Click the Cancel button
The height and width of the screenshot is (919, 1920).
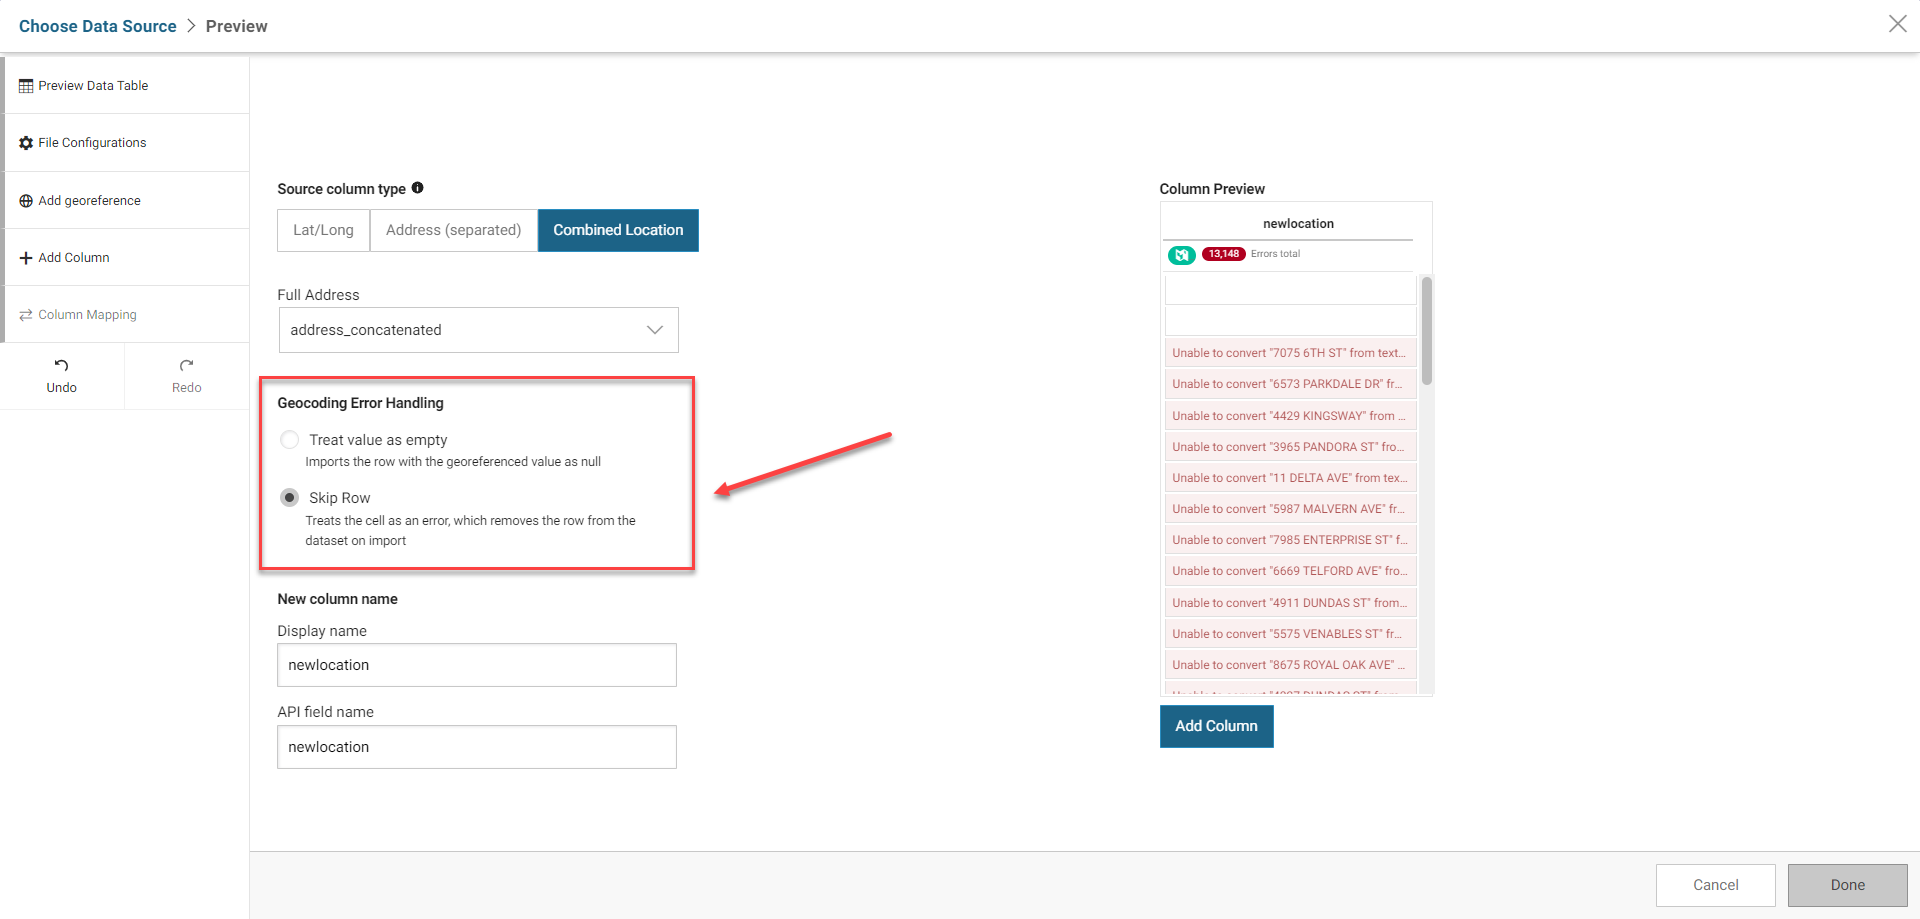(1715, 885)
